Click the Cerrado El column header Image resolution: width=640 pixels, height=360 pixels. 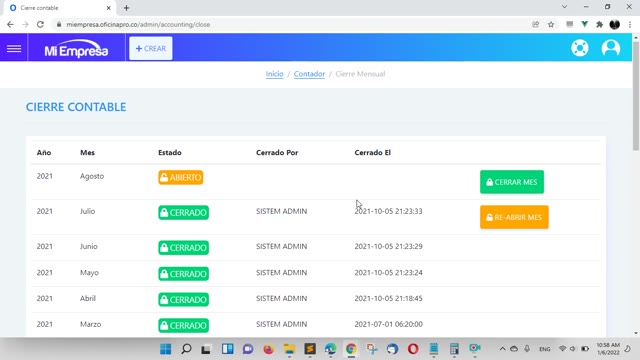tap(373, 153)
